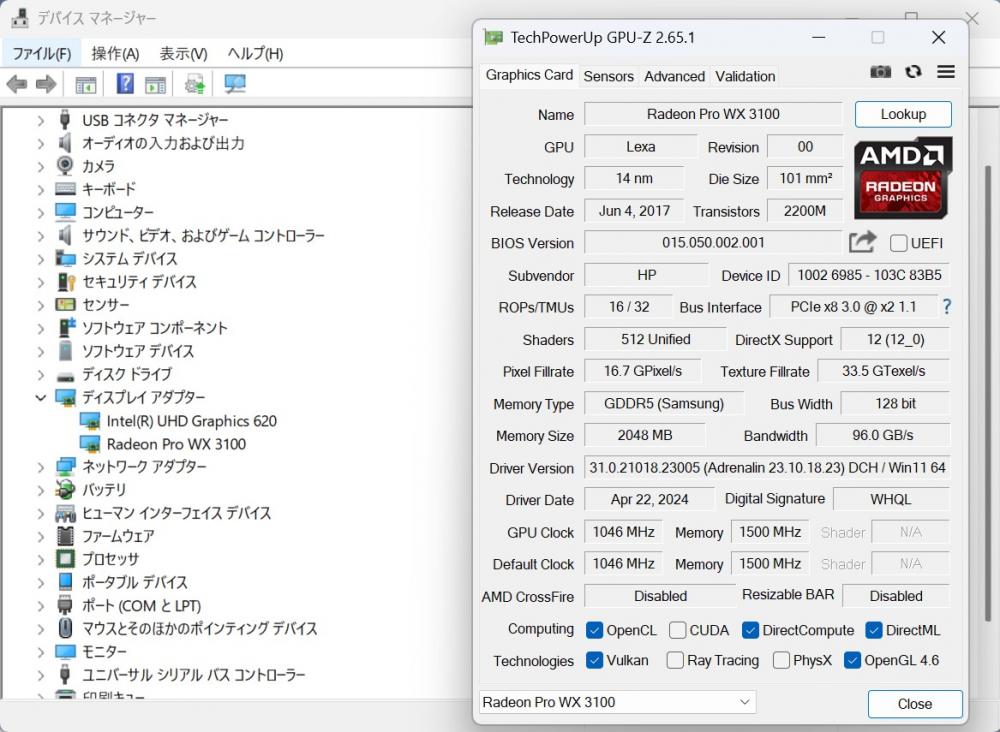Viewport: 1000px width, 732px height.
Task: Click the ヒューマン インターフェイス デバイス icon
Action: coord(65,513)
